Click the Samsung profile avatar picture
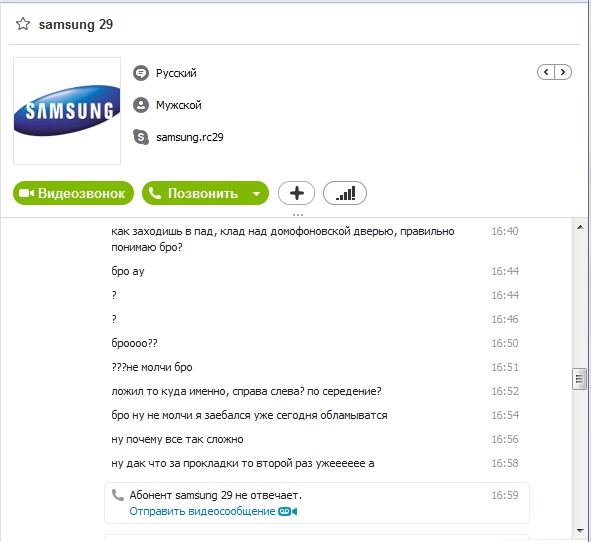The height and width of the screenshot is (542, 591). click(67, 111)
